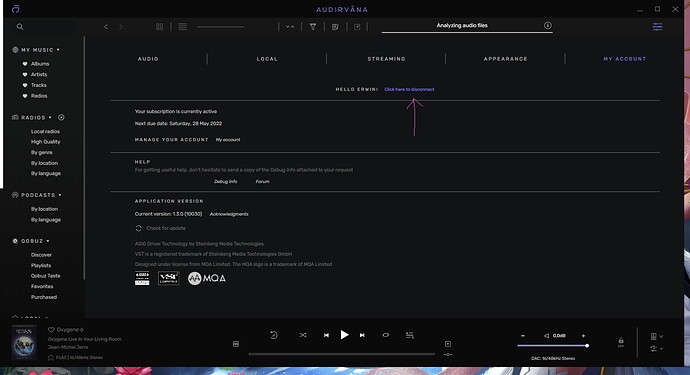Add a new radio with plus icon
This screenshot has width=690, height=375.
point(61,118)
